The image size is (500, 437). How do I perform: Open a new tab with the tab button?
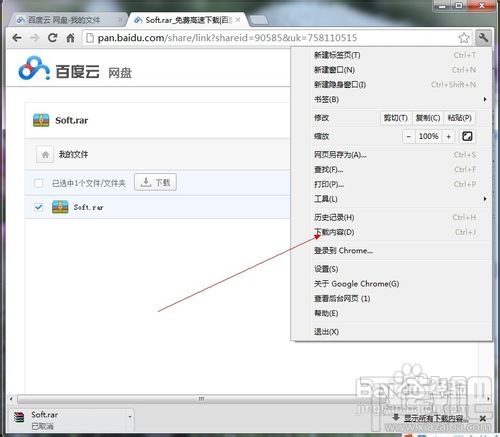tap(259, 21)
